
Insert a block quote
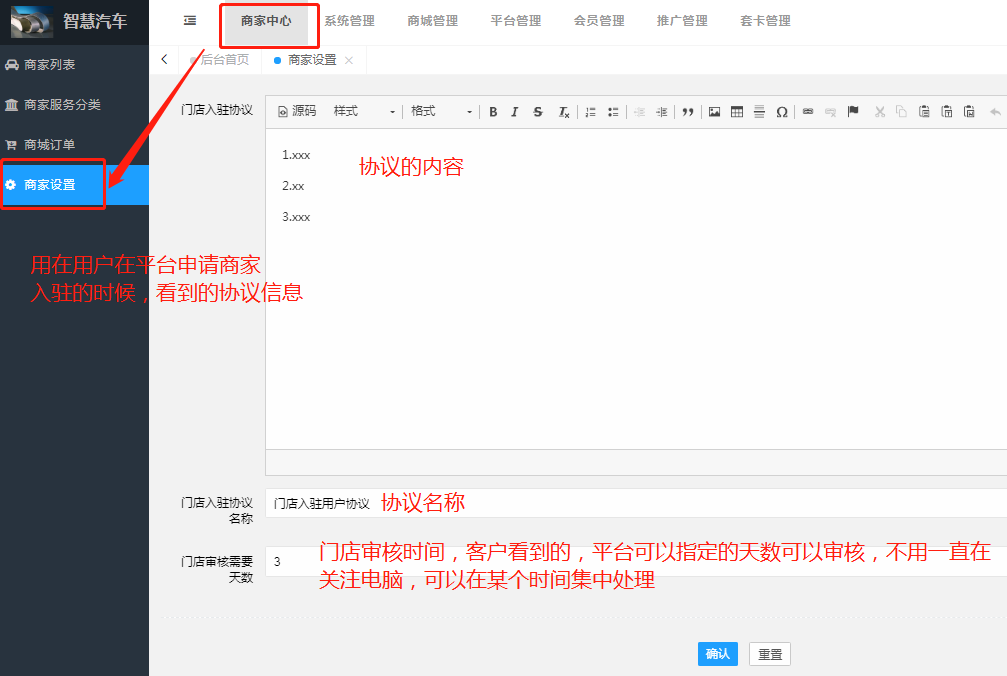point(688,112)
